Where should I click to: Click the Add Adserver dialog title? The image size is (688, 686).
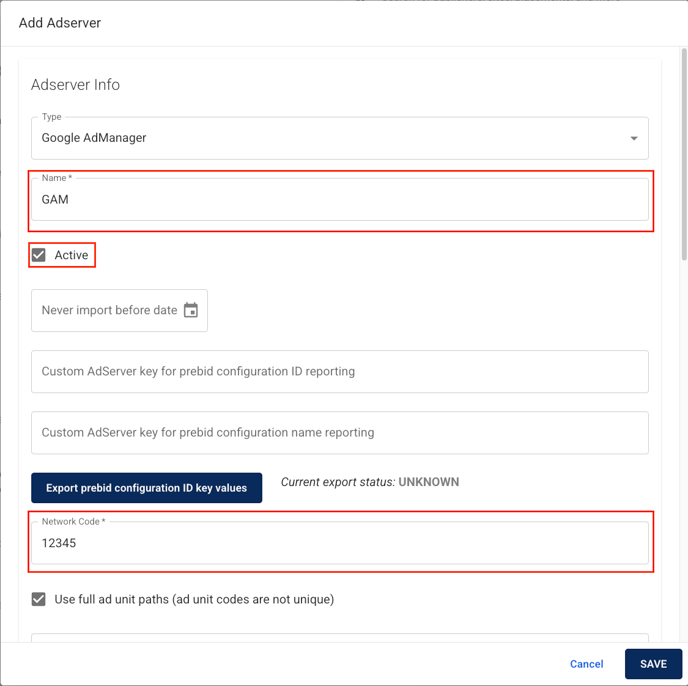tap(60, 23)
